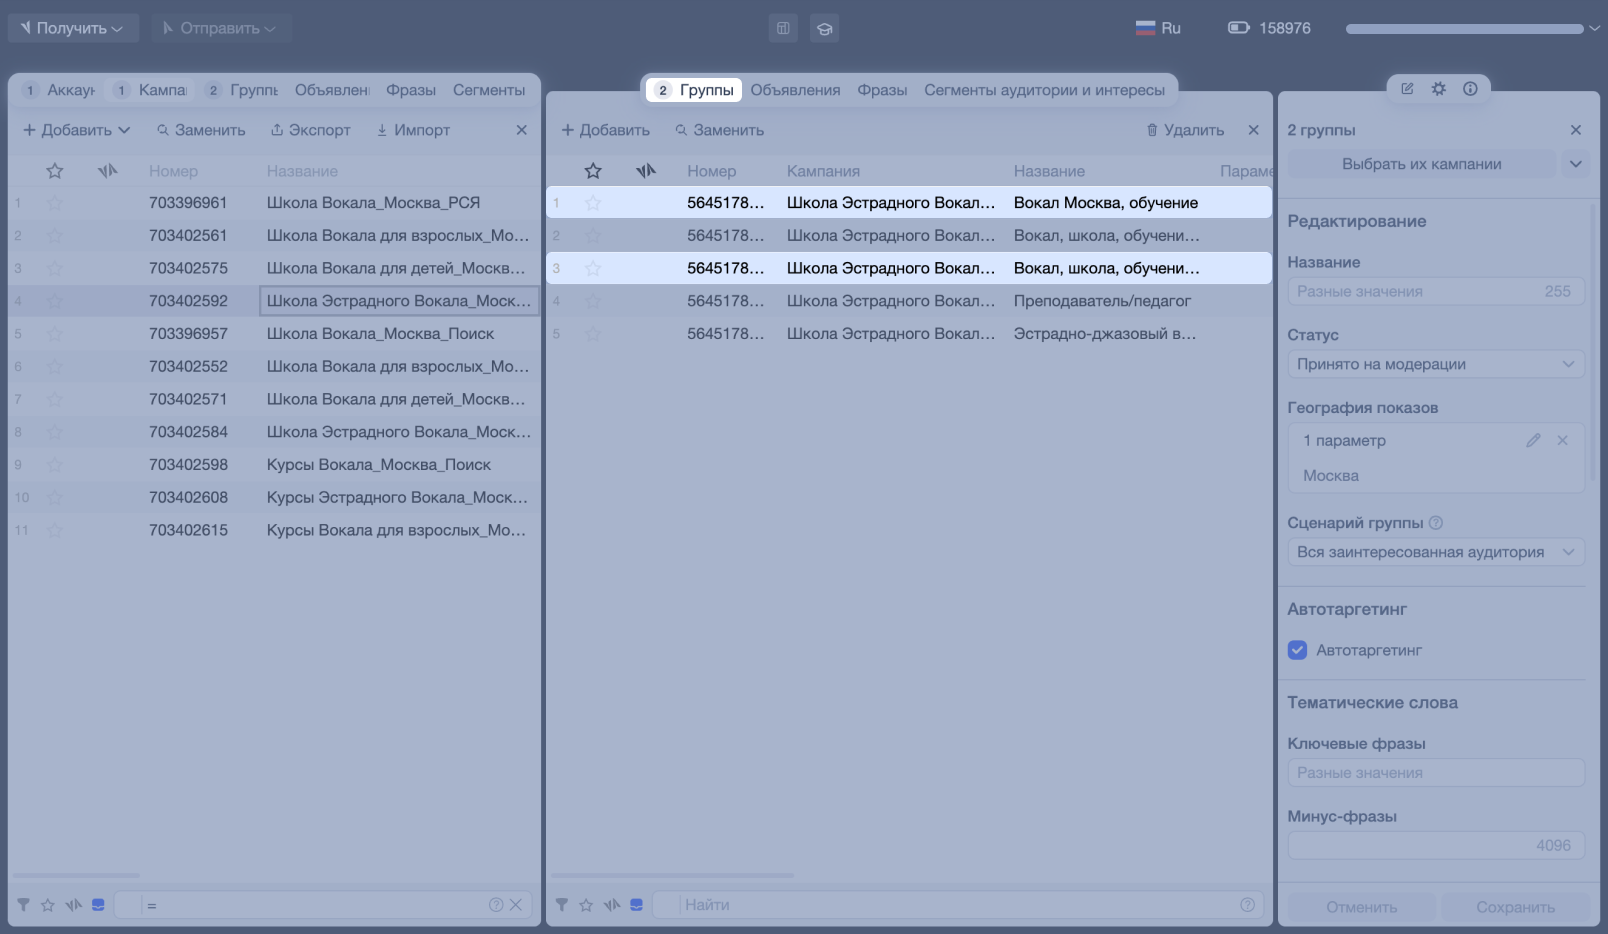Screen dimensions: 1608x934
Task: Switch to left Группы tab
Action: tap(242, 90)
